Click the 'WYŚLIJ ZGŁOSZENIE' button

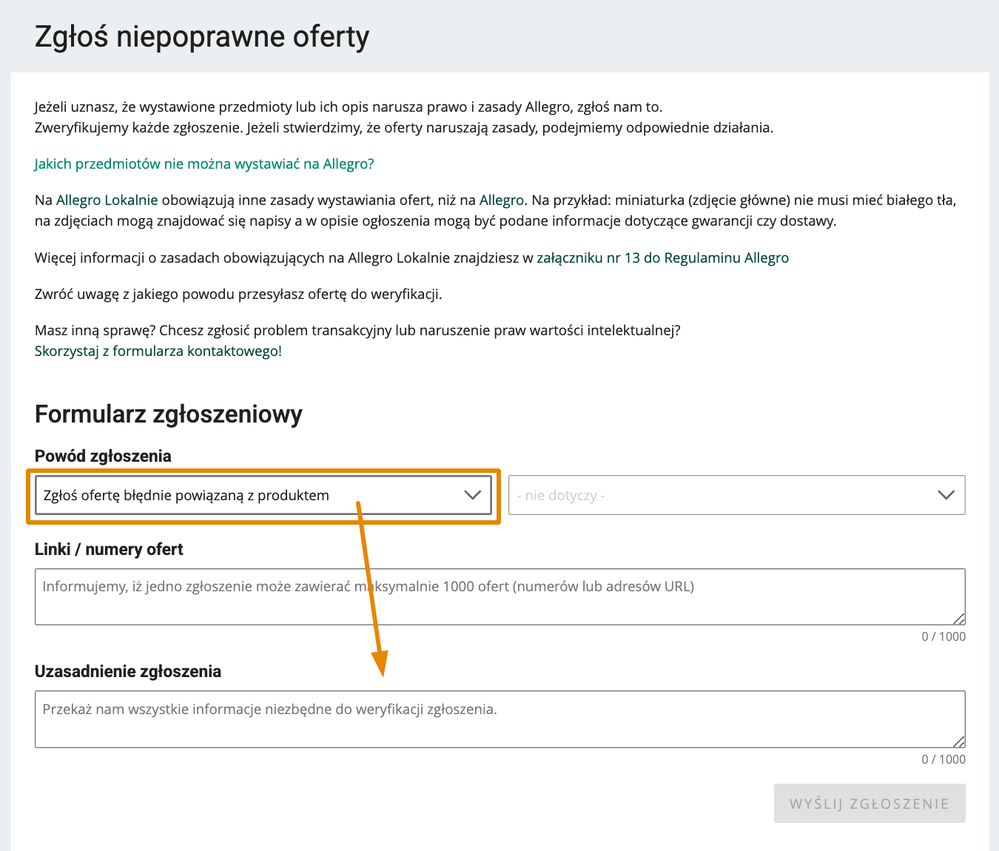point(870,803)
